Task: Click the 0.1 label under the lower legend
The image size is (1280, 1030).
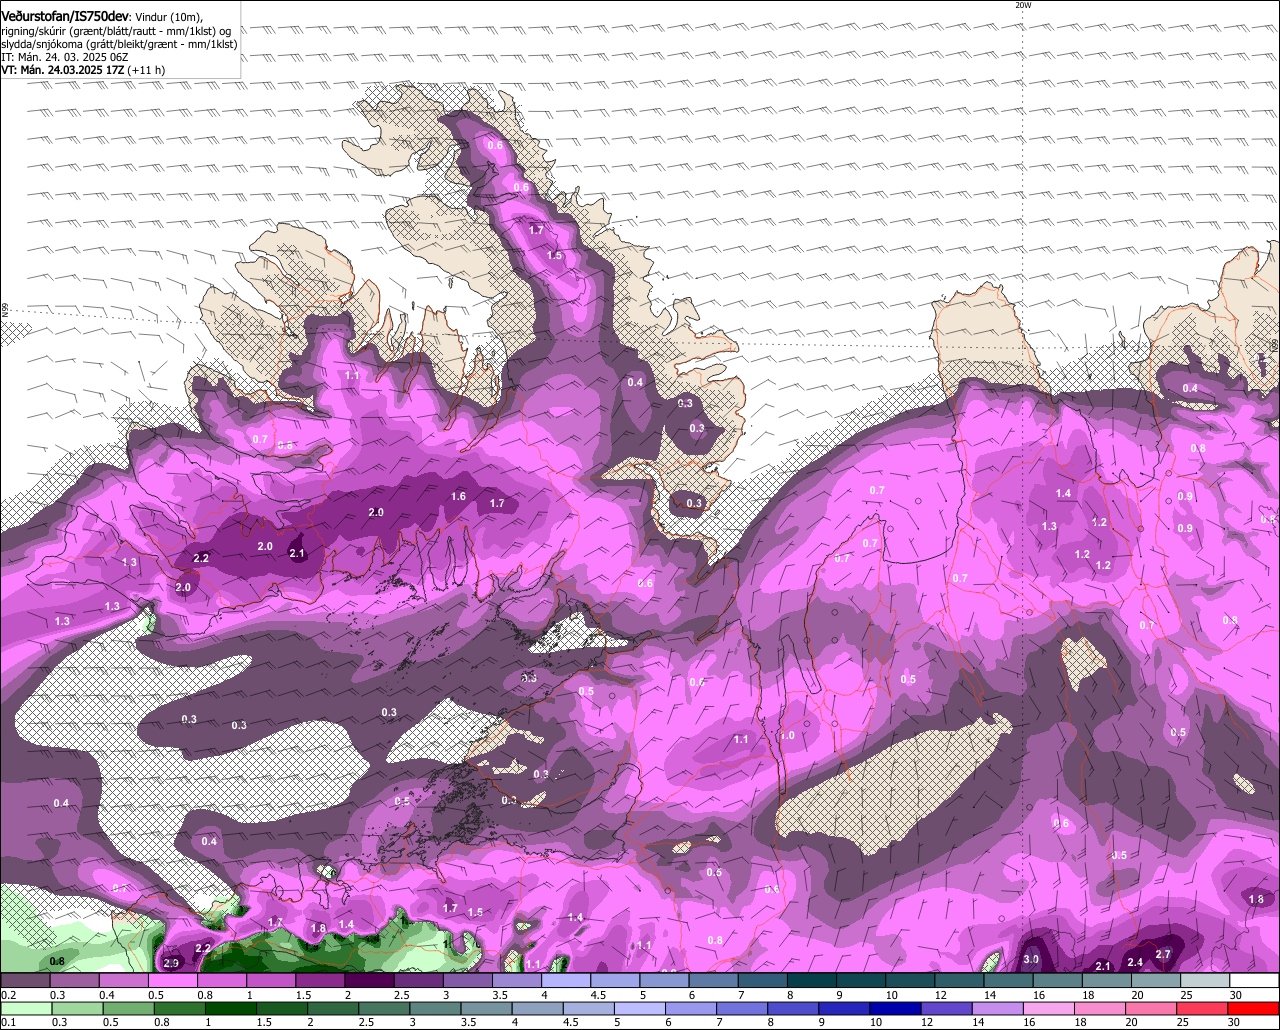Action: [8, 1023]
